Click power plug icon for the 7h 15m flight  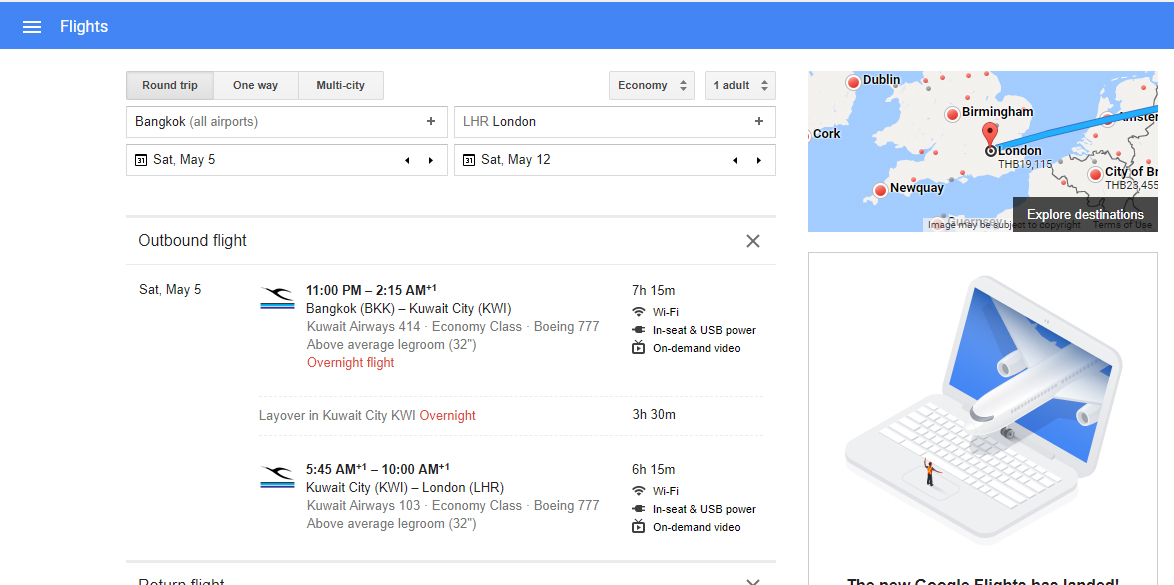(639, 330)
